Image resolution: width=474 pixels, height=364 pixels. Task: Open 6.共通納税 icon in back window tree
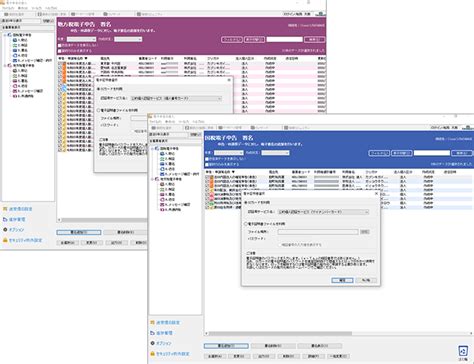point(15,96)
